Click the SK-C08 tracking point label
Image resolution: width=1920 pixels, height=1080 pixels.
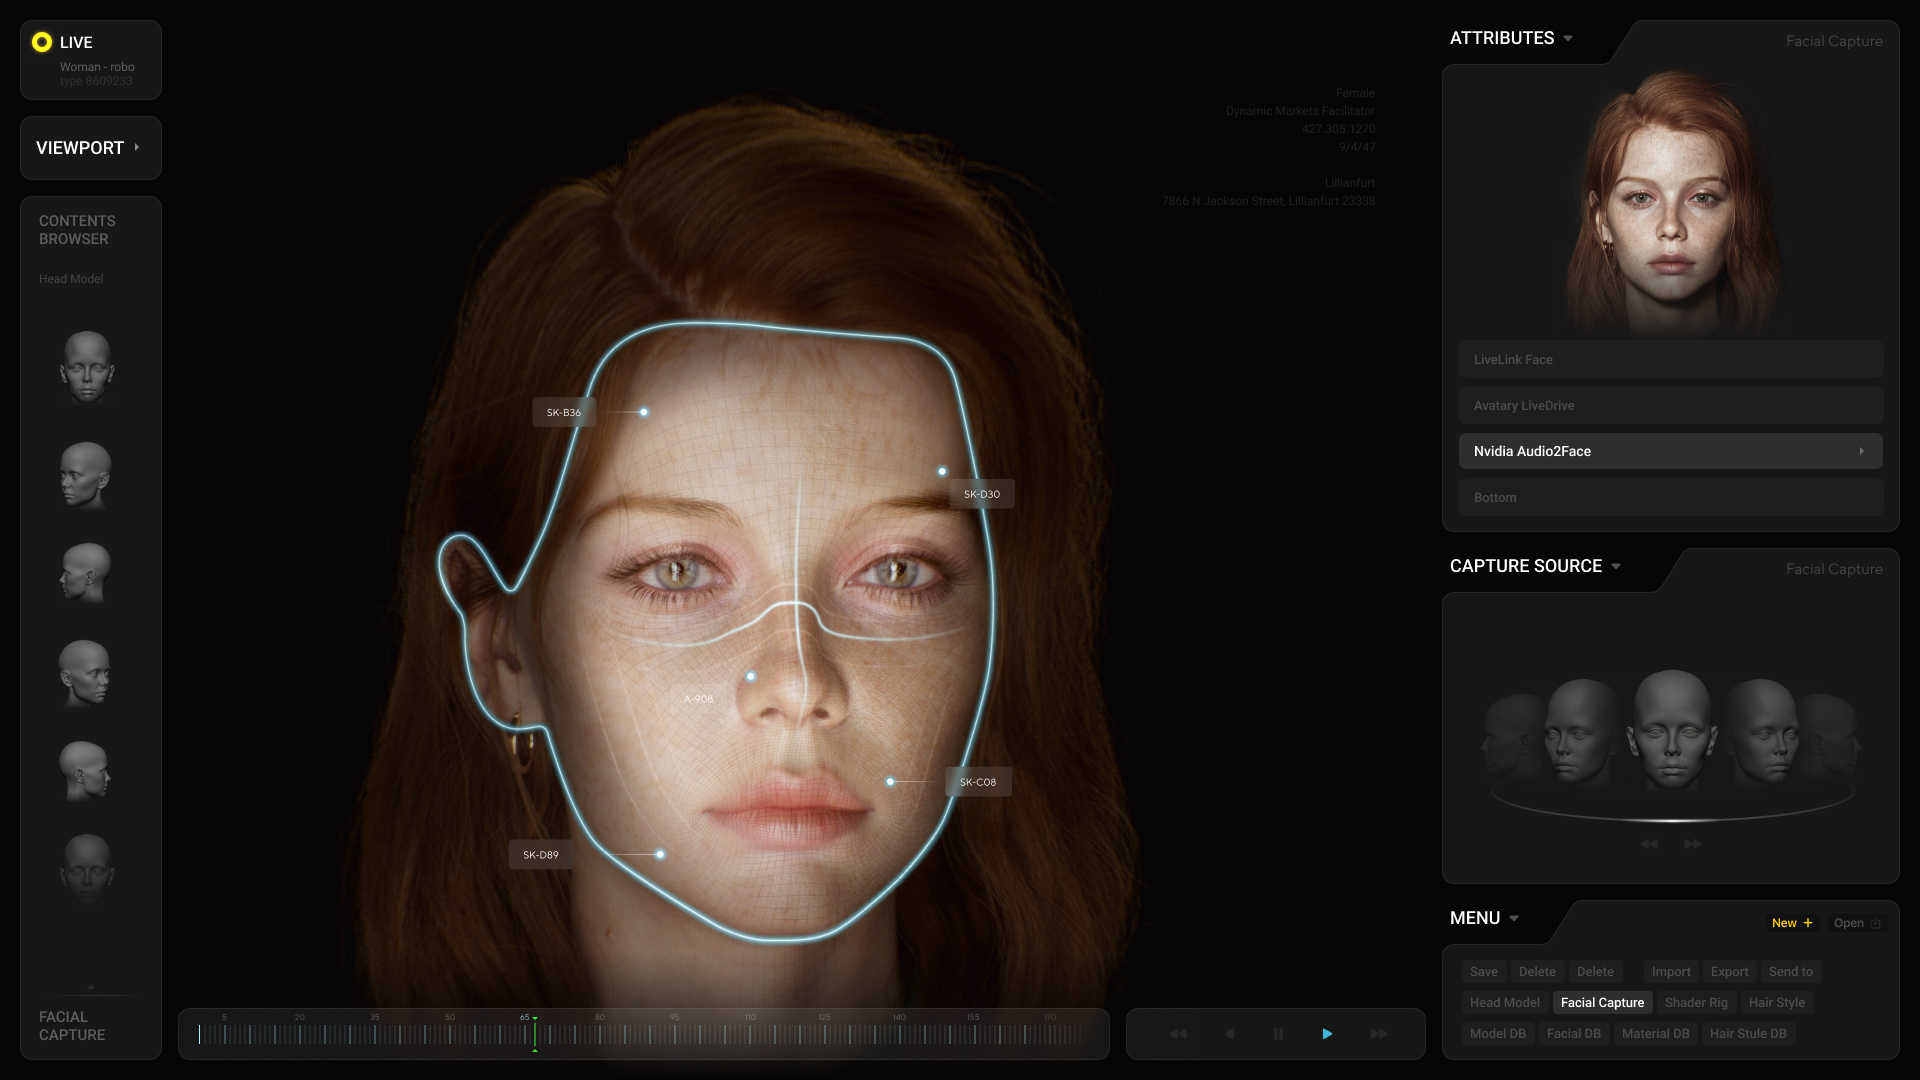coord(978,782)
